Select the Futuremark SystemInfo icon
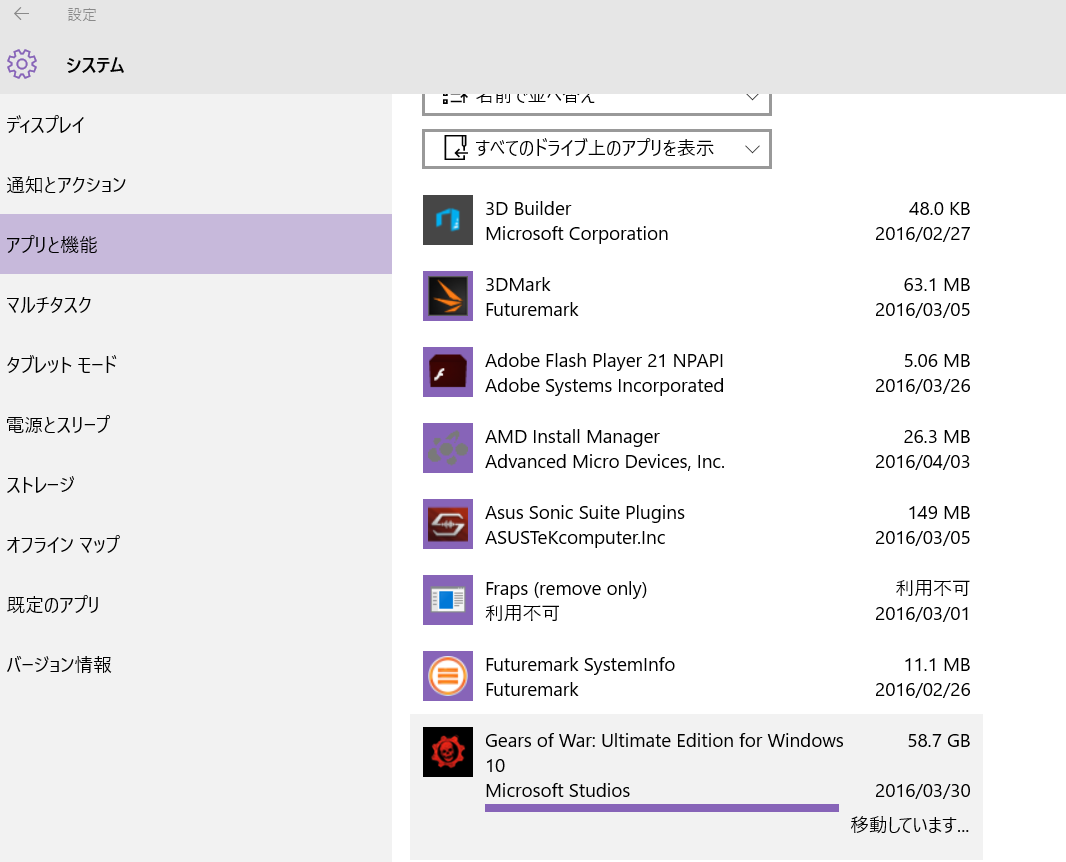 click(x=447, y=676)
